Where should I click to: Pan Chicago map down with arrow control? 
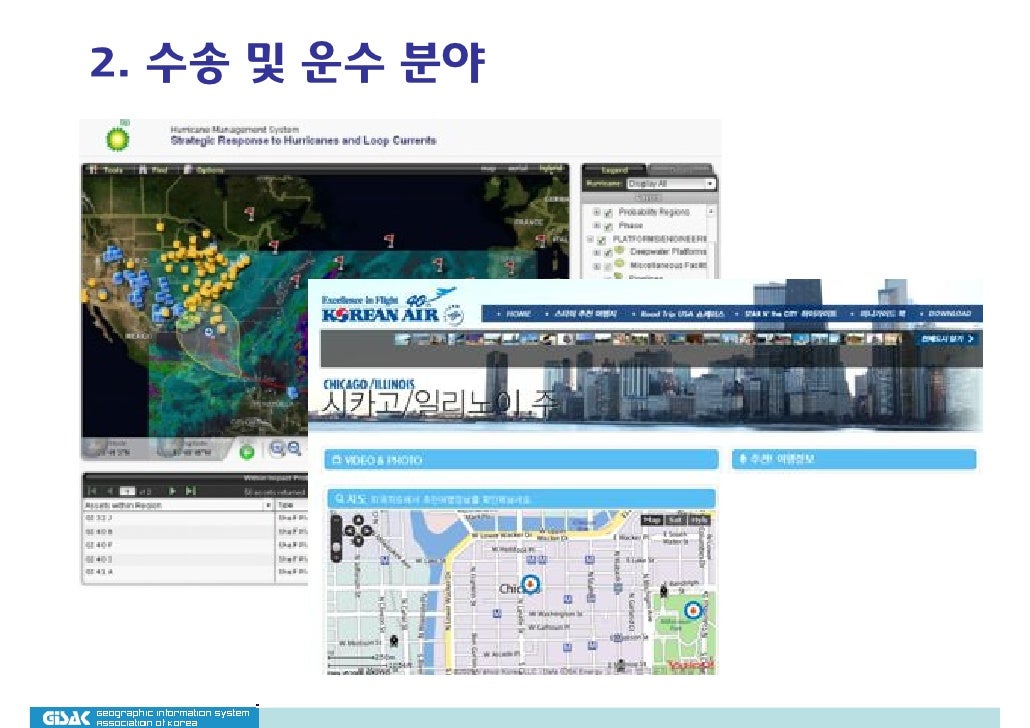point(359,541)
